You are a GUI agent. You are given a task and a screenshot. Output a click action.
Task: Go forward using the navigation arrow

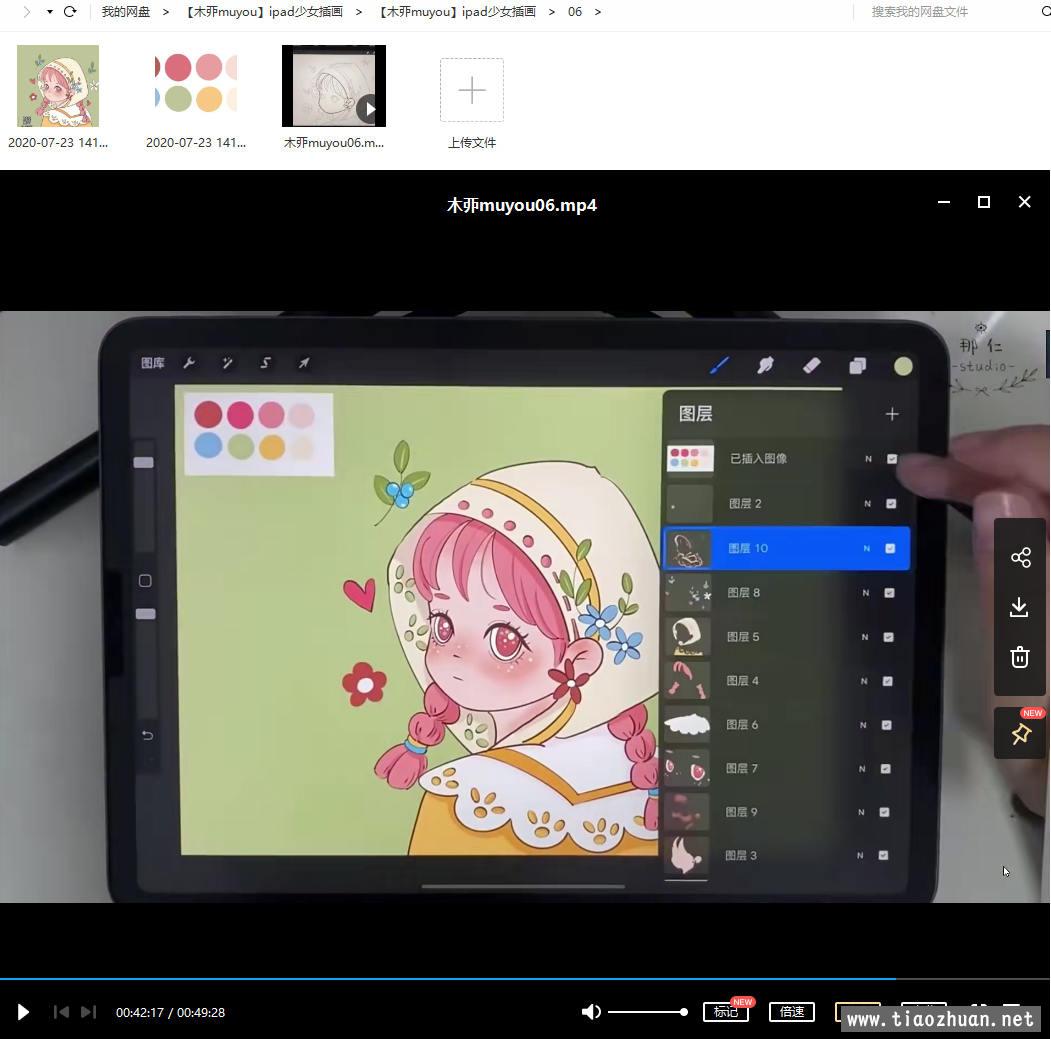(x=26, y=12)
